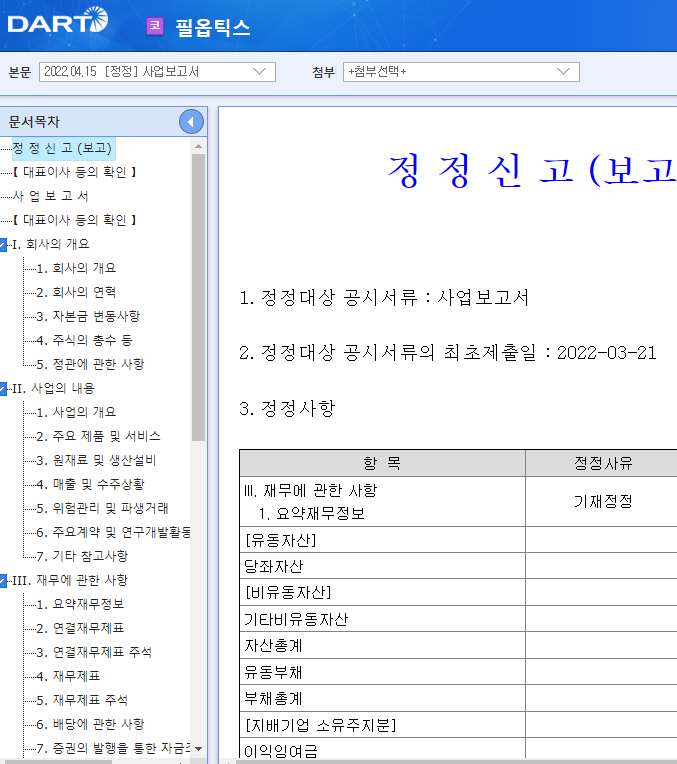Open 6. 배당에 관한 사항 subsection
677x764 pixels.
90,724
